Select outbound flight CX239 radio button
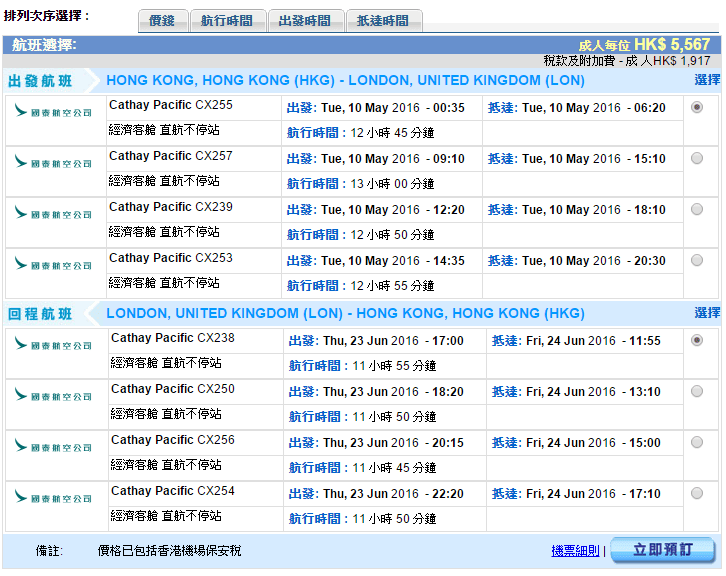 tap(697, 209)
